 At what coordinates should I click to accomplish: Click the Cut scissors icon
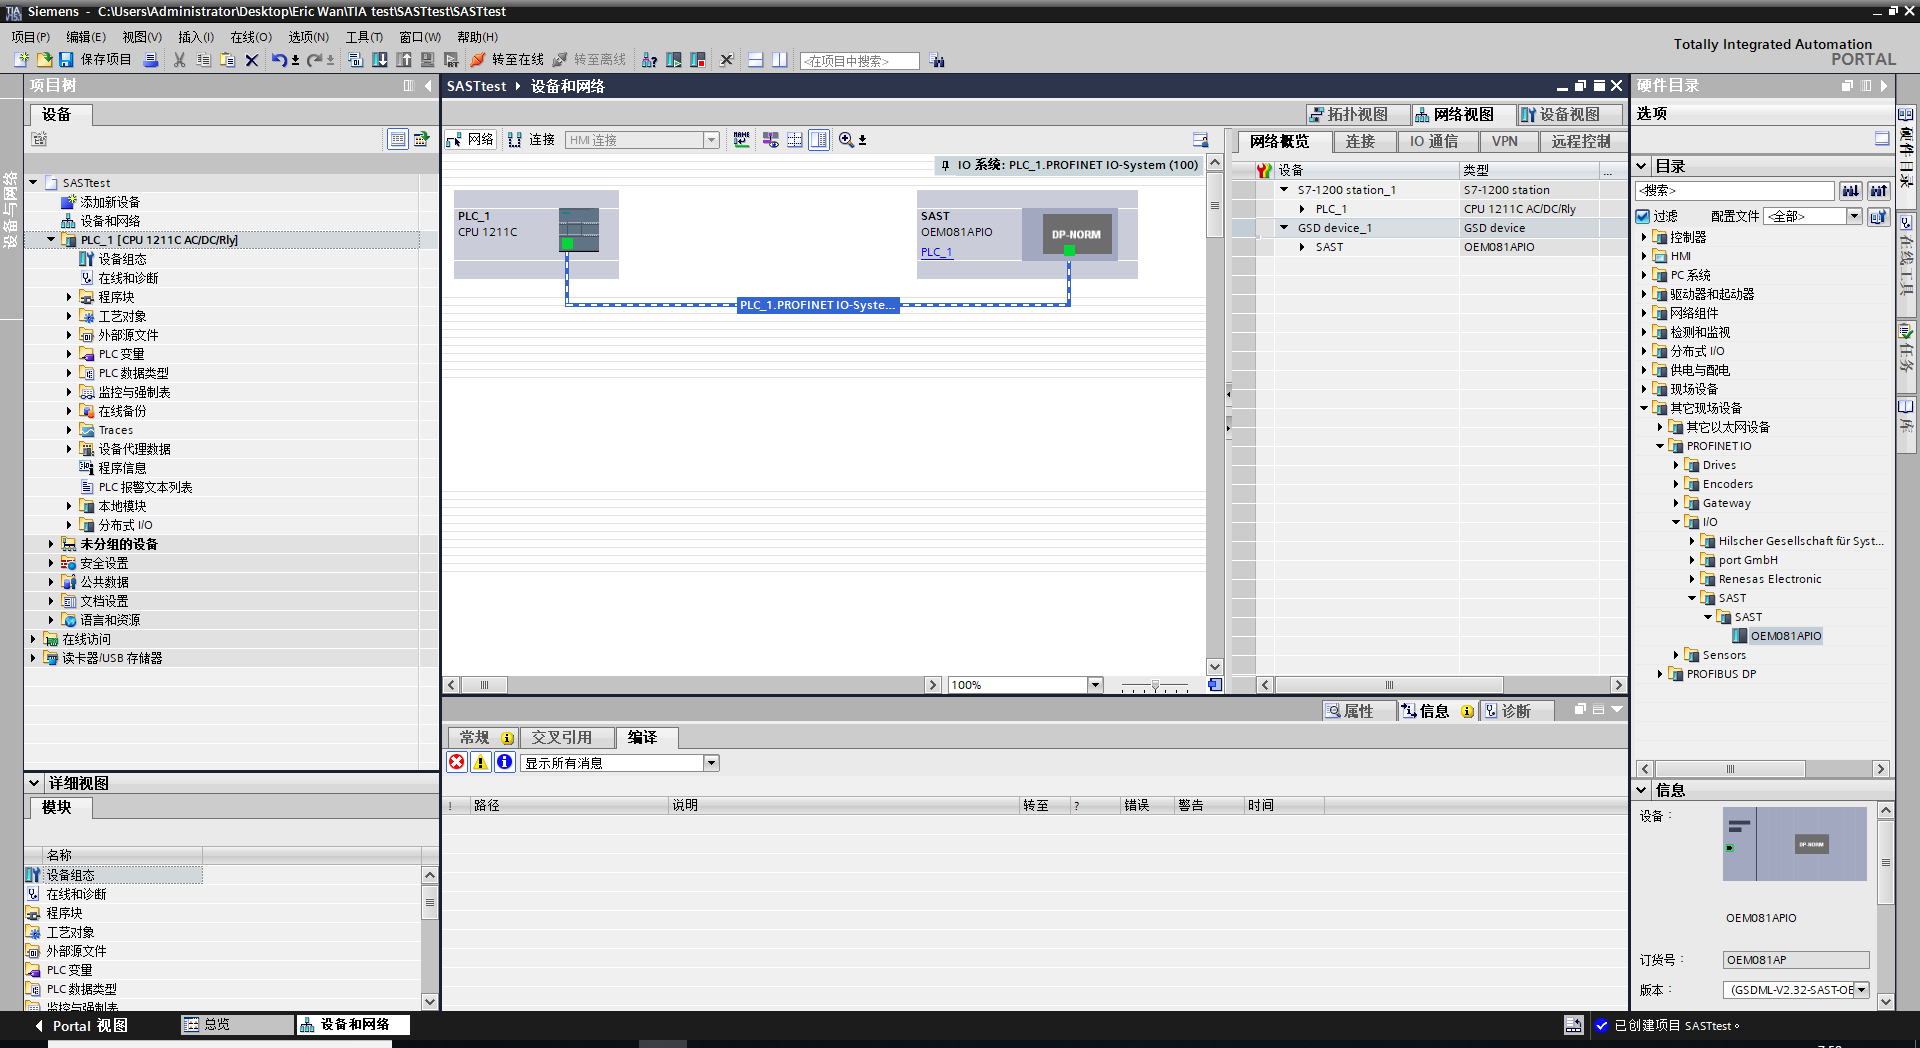(179, 60)
